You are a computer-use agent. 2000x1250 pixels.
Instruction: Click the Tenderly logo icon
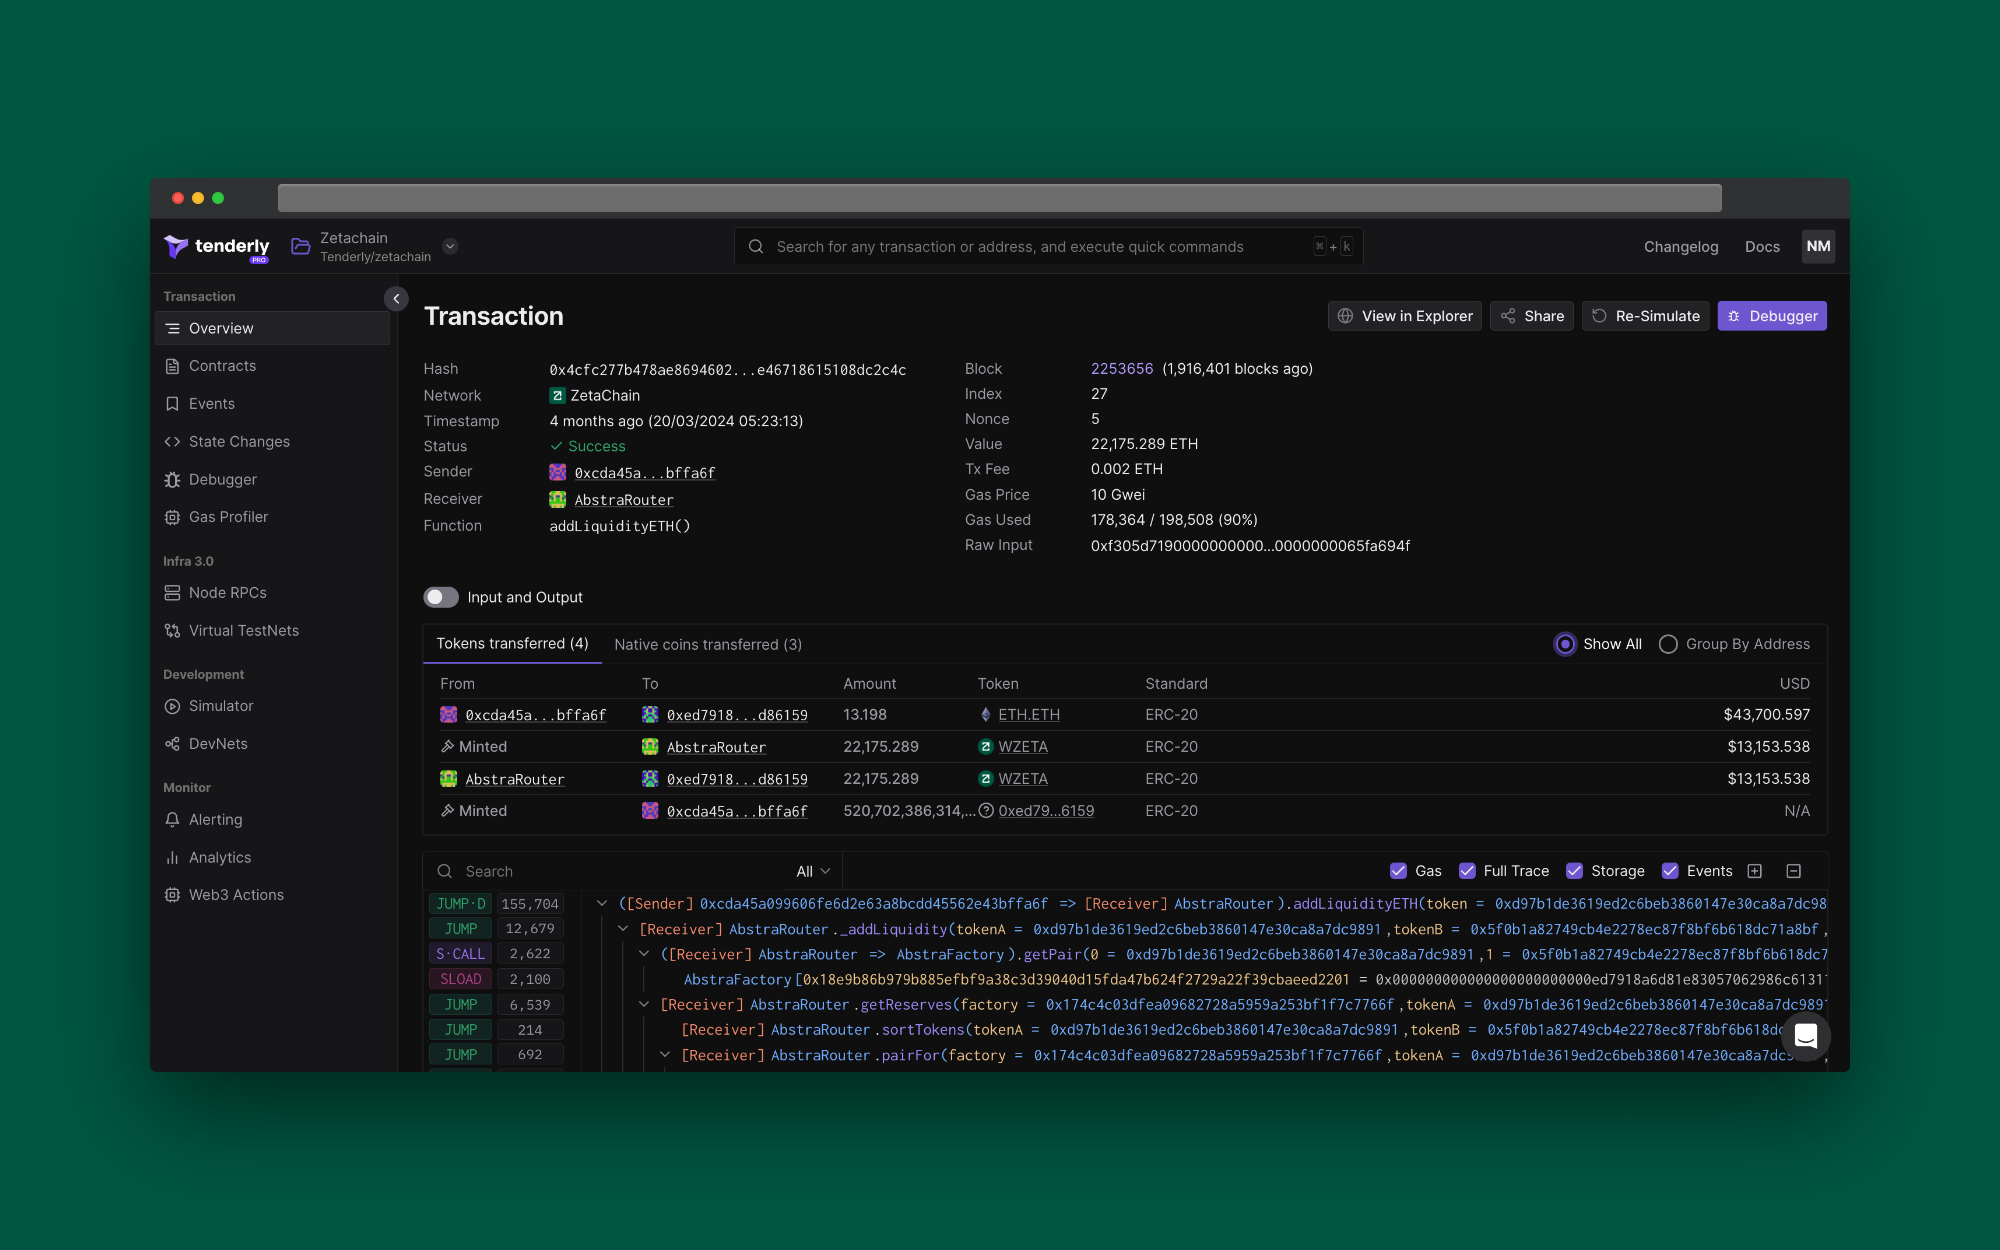point(176,246)
